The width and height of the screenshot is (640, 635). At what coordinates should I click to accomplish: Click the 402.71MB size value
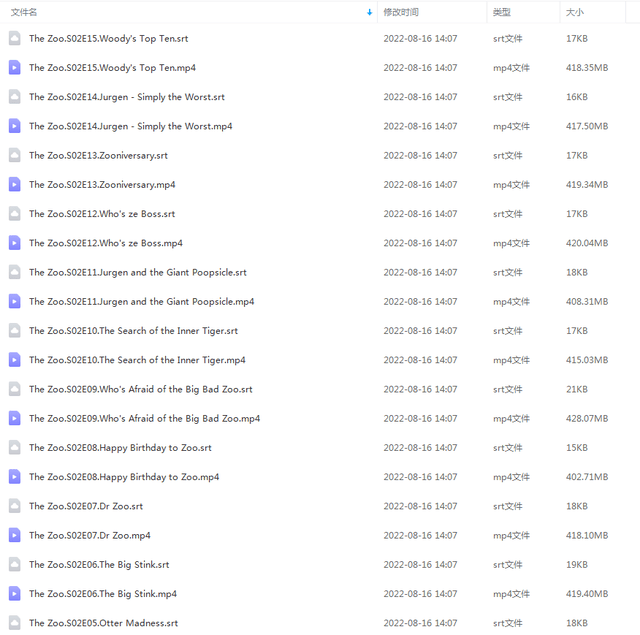coord(587,477)
